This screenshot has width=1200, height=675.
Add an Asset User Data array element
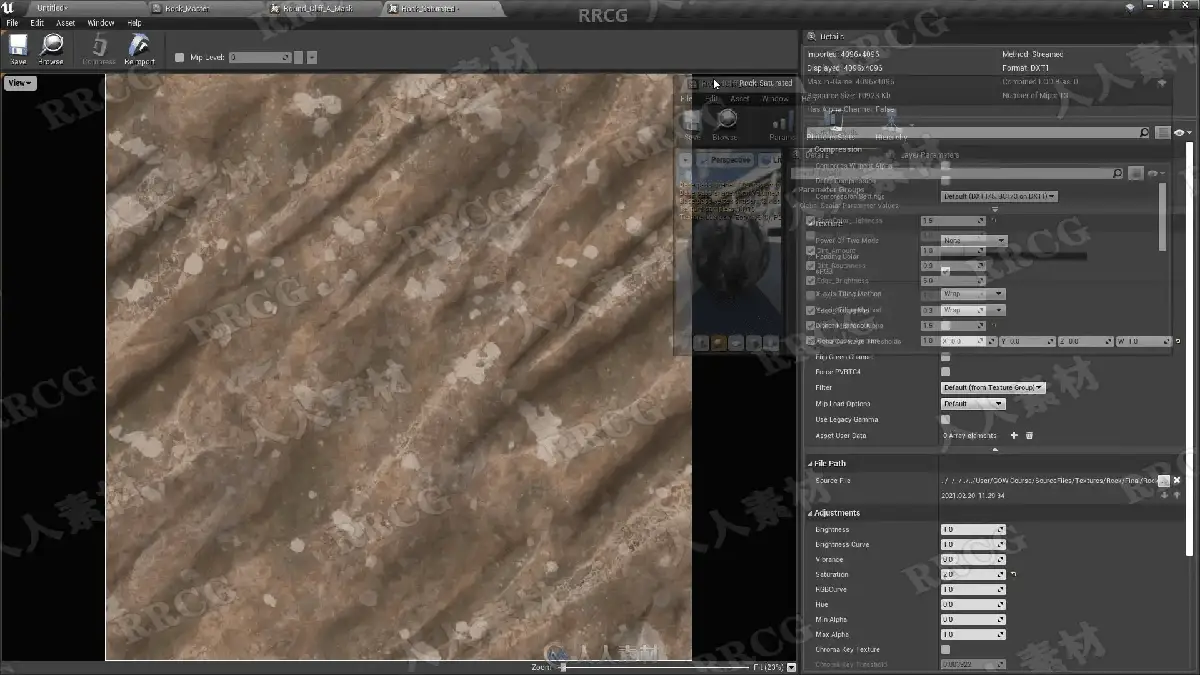pyautogui.click(x=1014, y=436)
